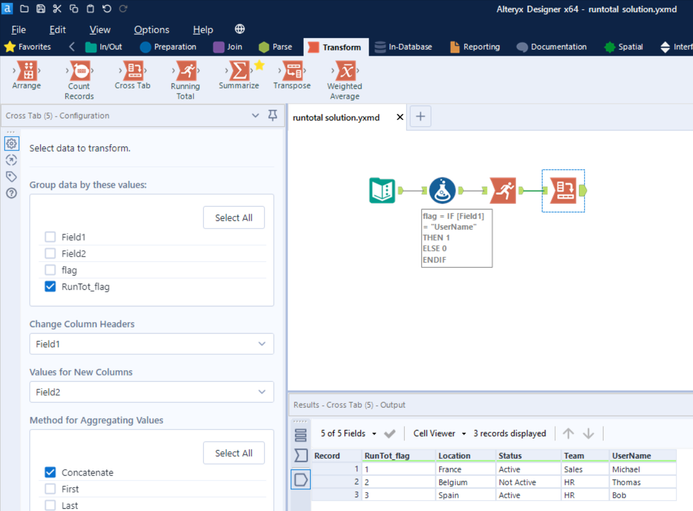Apply field selection checkmark in Results
Screen dimensions: 693x511
390,434
